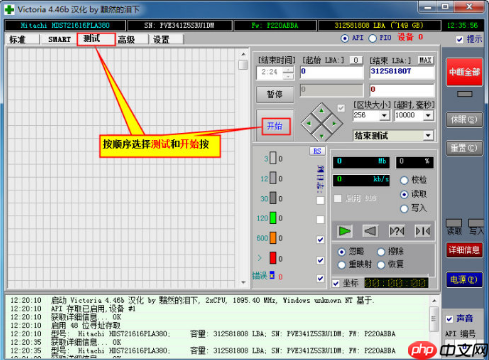Click the up arrow on the diamond pad
Image resolution: width=489 pixels, height=360 pixels.
tap(321, 110)
